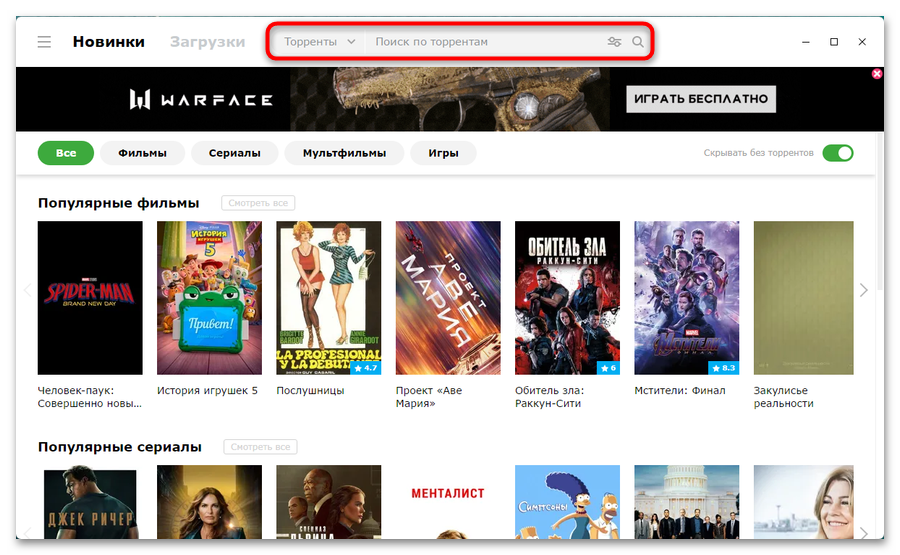The image size is (900, 555).
Task: Open search filter settings icon
Action: pos(614,42)
